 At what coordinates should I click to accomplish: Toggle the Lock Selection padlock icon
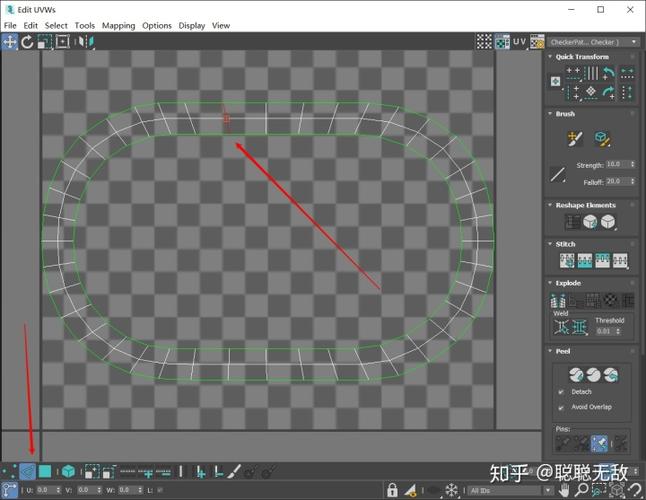click(392, 490)
